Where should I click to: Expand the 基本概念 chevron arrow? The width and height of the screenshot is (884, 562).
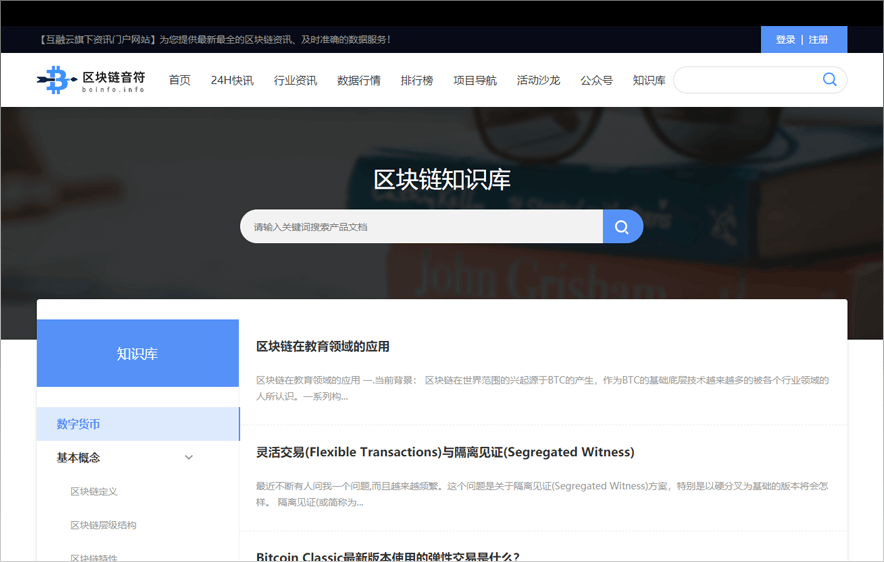click(x=189, y=458)
